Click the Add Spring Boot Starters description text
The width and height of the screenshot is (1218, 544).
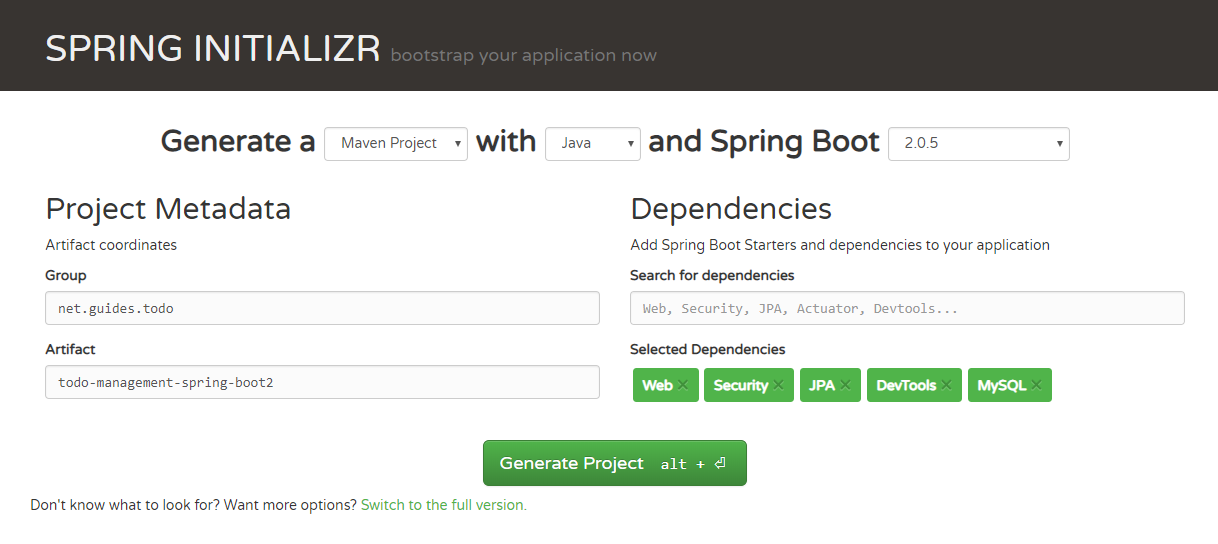pyautogui.click(x=840, y=244)
